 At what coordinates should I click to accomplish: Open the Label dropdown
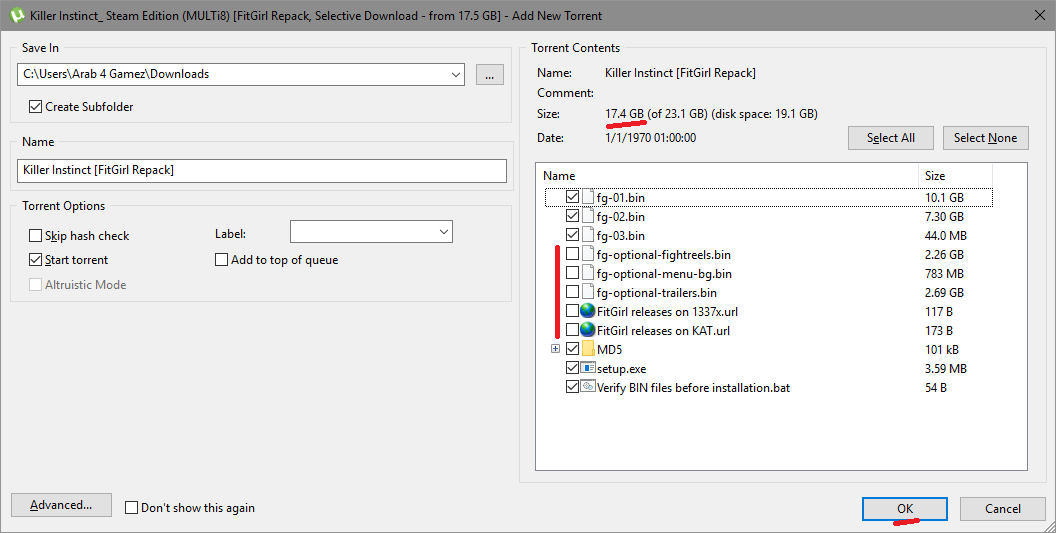pos(444,232)
